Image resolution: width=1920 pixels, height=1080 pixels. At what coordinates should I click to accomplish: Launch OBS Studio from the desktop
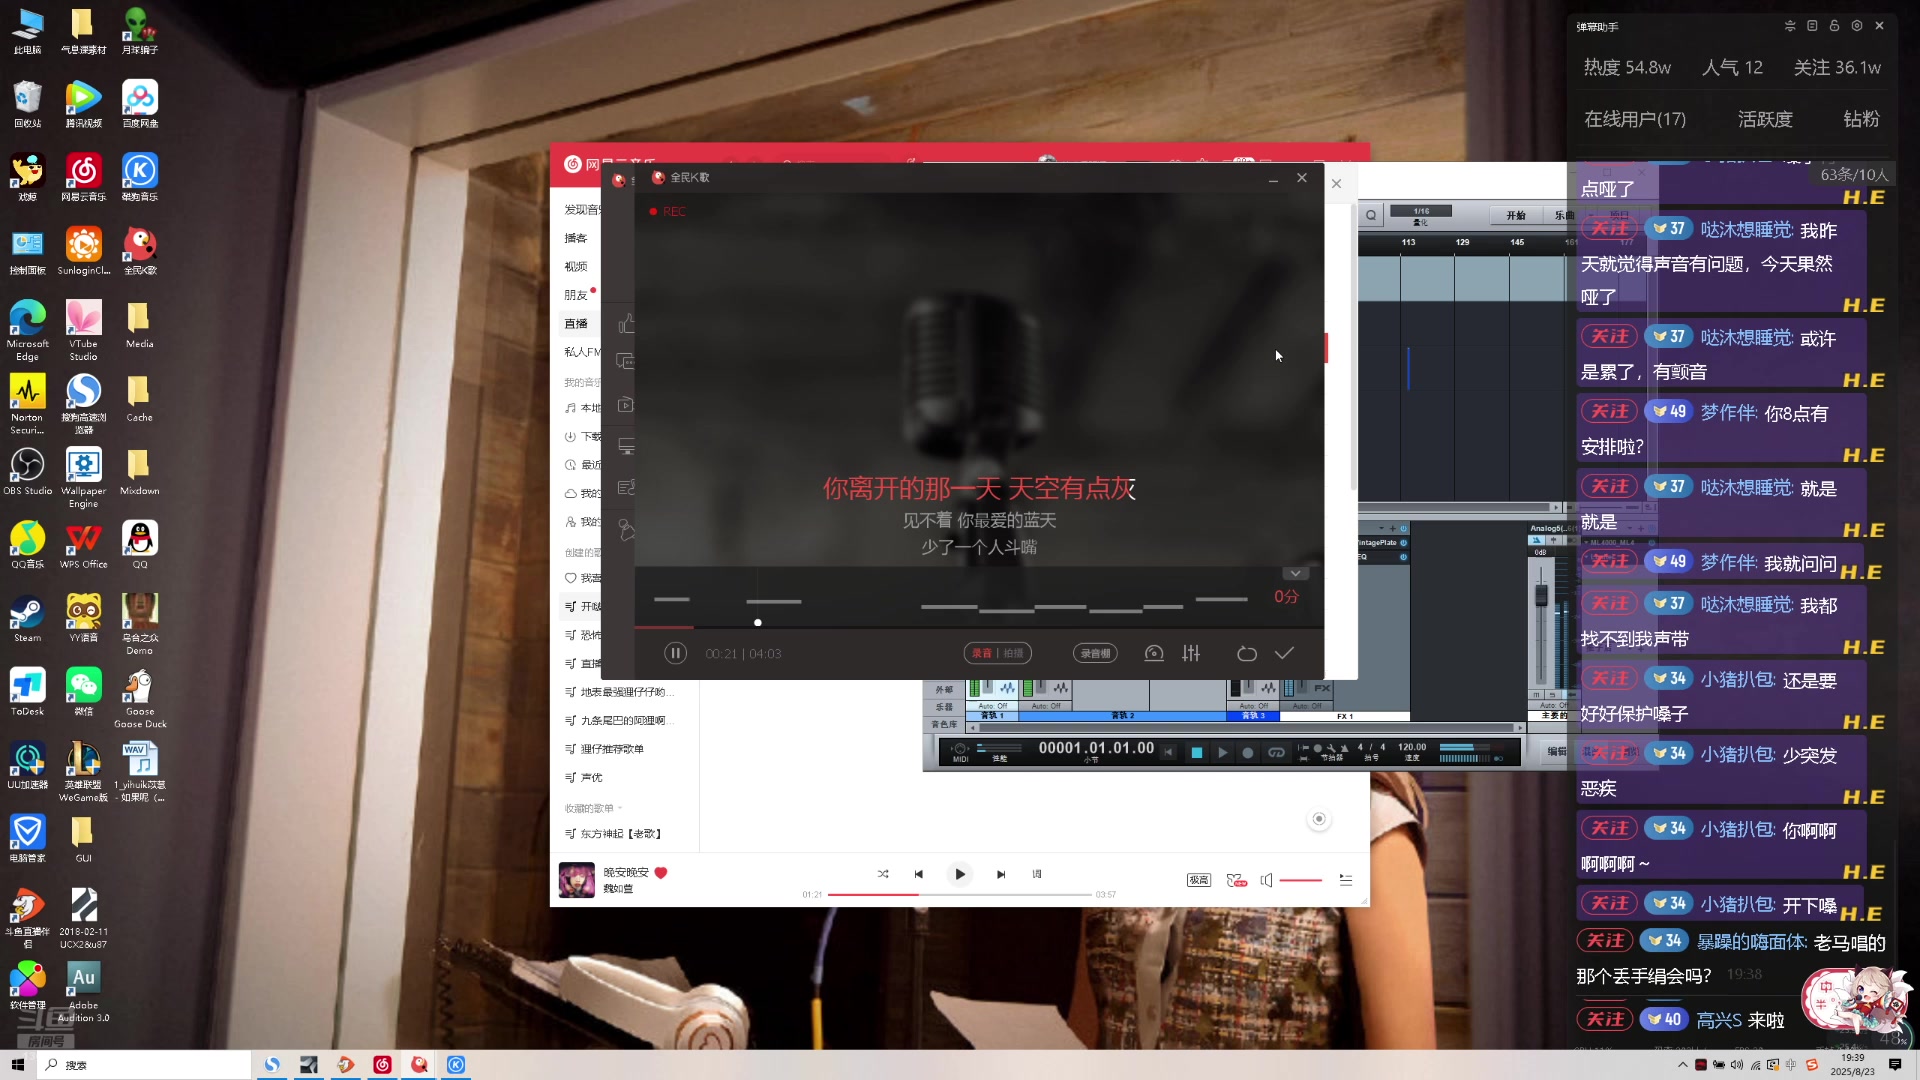(27, 471)
